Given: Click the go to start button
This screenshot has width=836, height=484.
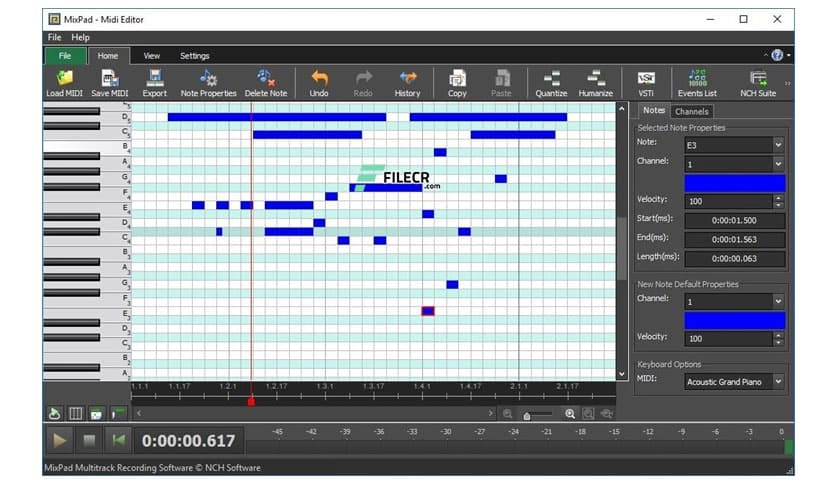Looking at the screenshot, I should tap(118, 441).
